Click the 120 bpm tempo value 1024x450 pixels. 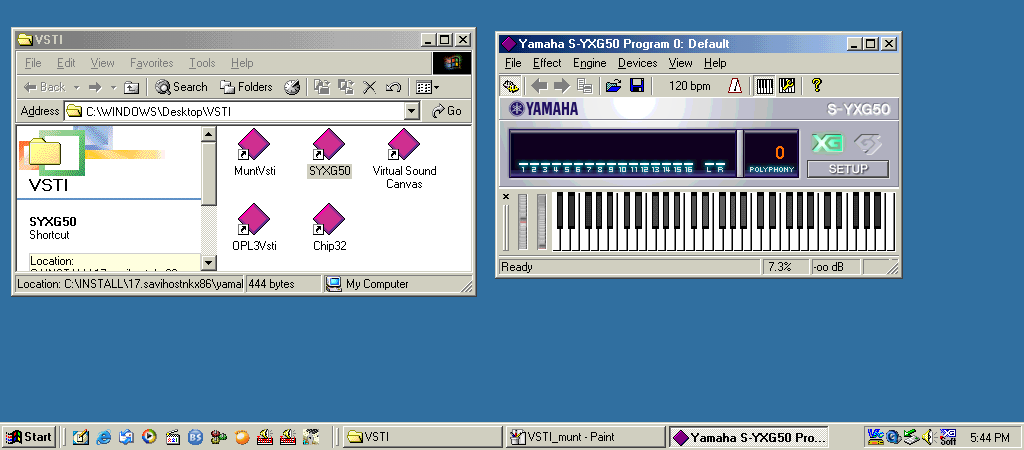click(x=689, y=86)
